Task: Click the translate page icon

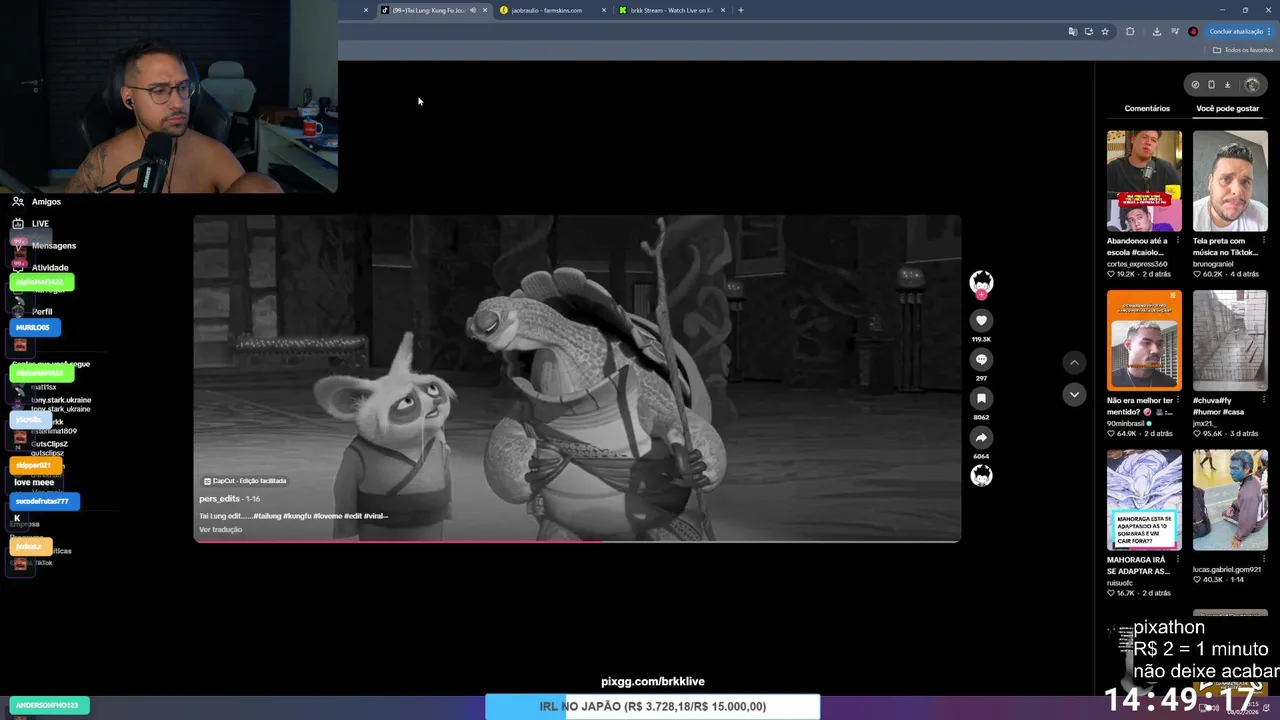Action: coord(1073,31)
